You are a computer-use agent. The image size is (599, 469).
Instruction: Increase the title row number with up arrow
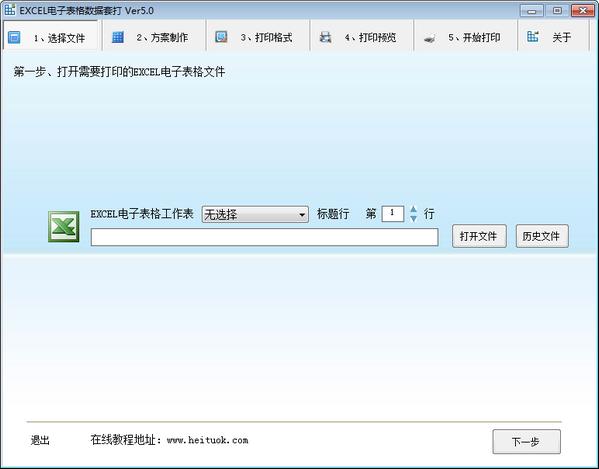coord(413,209)
